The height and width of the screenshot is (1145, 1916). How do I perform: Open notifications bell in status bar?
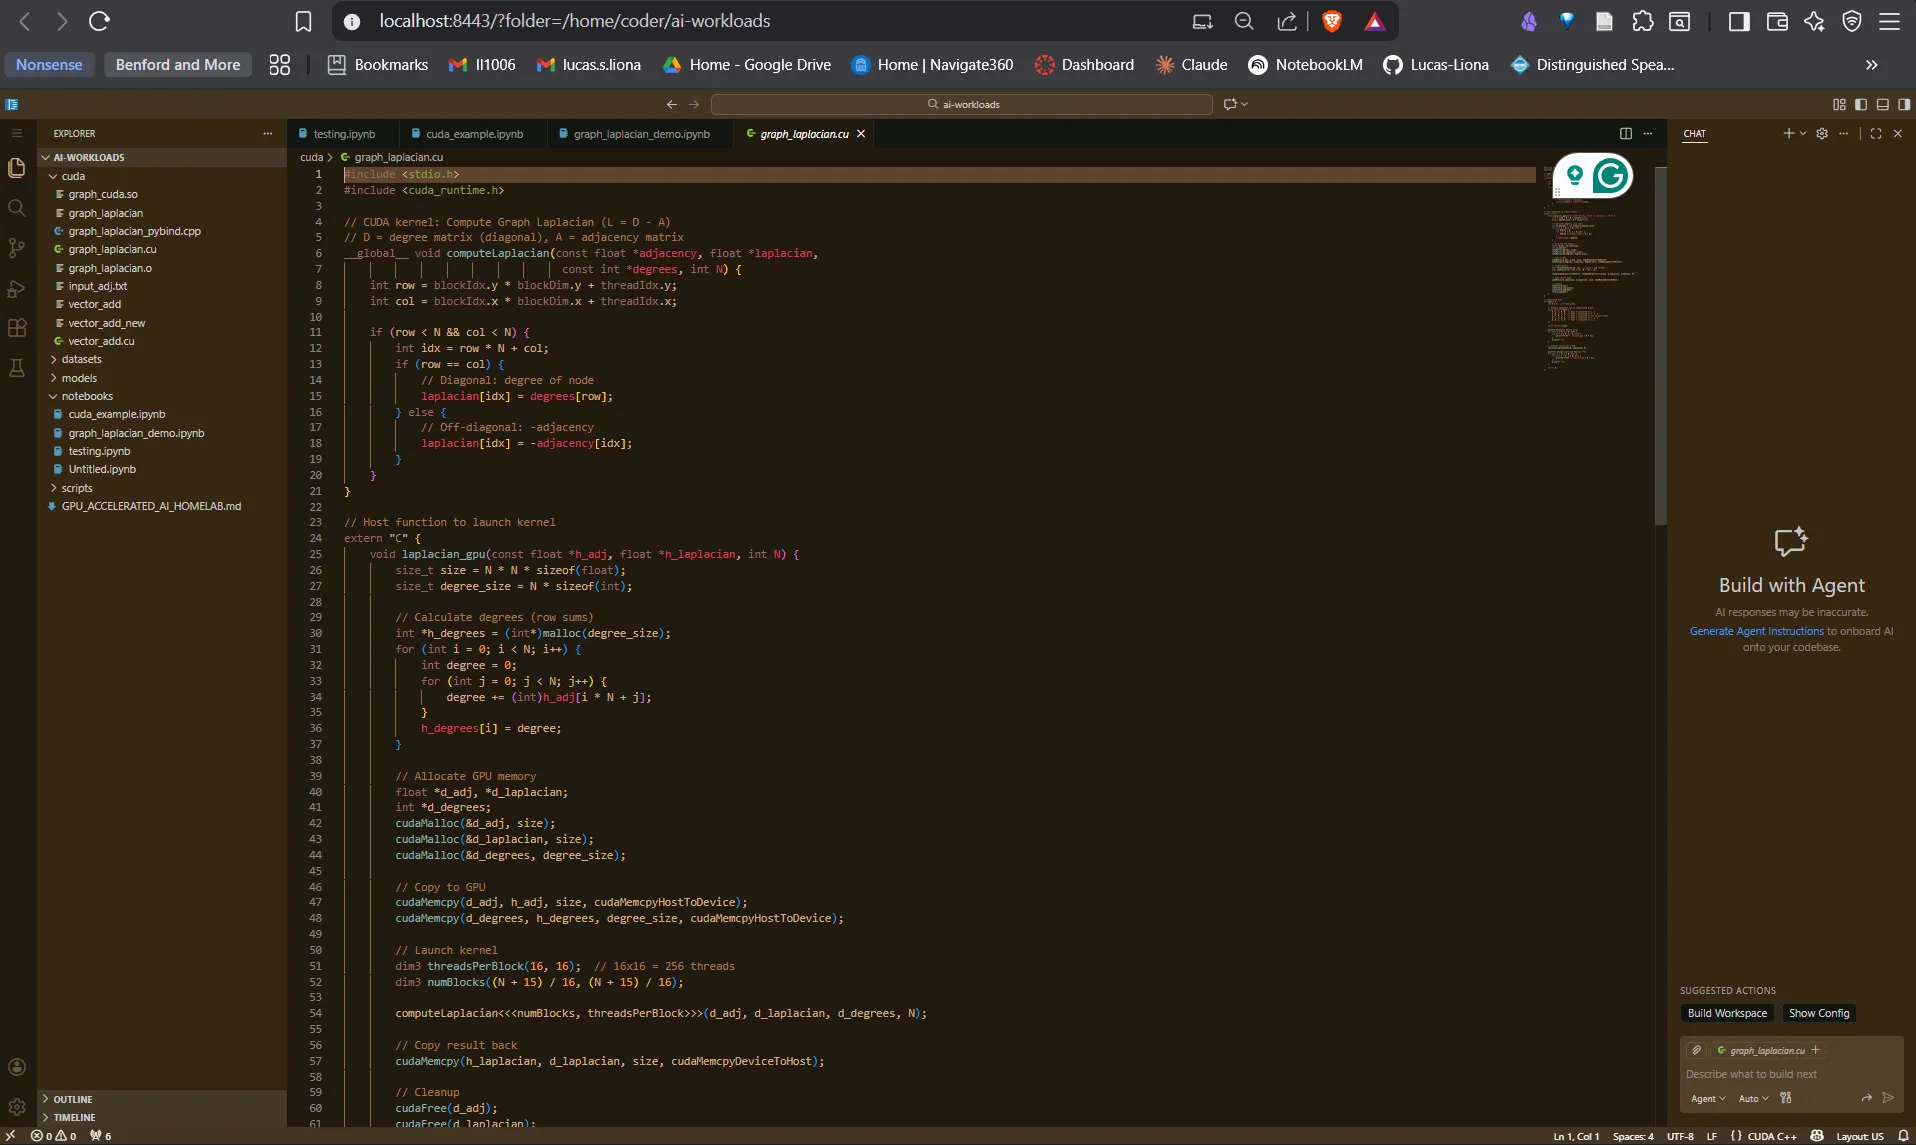[x=1903, y=1136]
